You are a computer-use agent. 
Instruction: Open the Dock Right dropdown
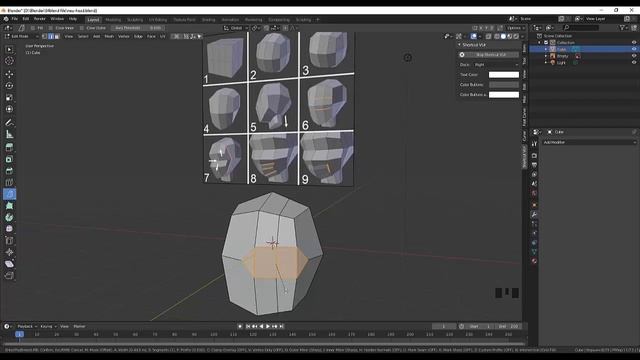point(496,64)
